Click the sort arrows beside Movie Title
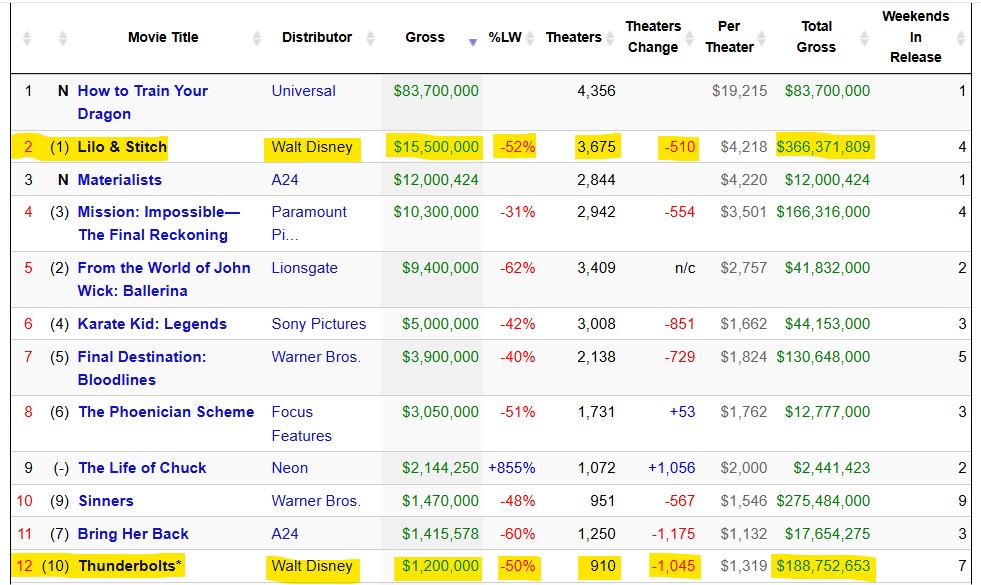The image size is (981, 585). coord(257,38)
